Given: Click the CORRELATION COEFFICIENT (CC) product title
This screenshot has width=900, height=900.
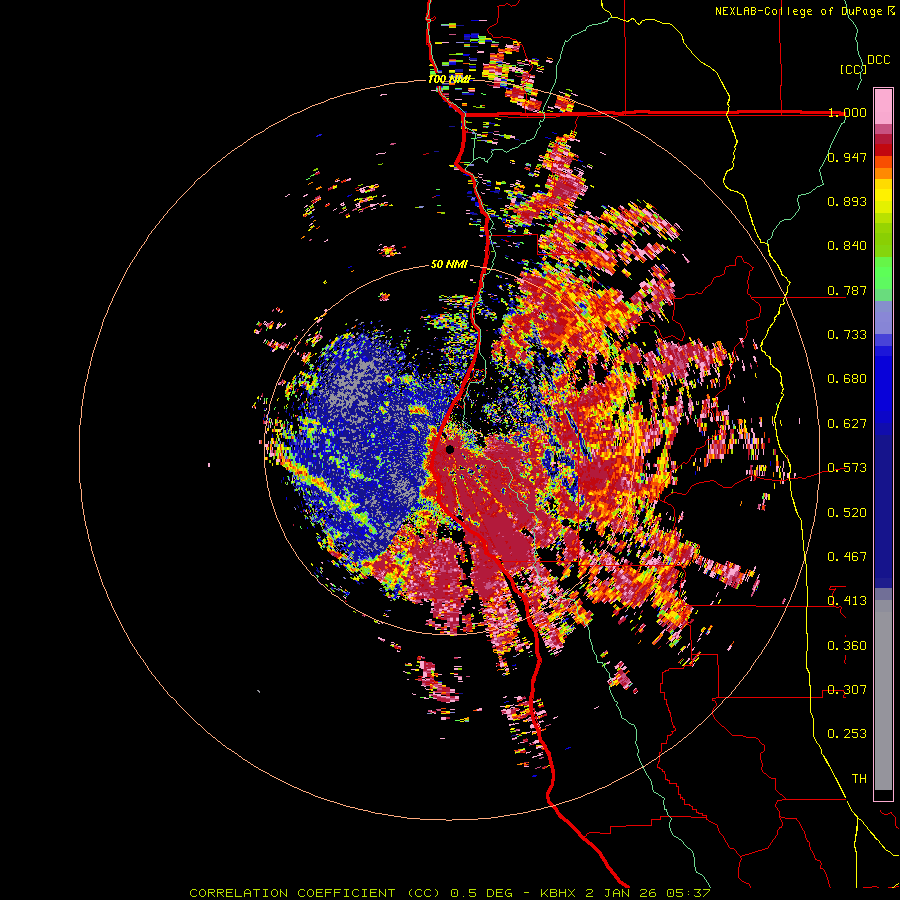Looking at the screenshot, I should pyautogui.click(x=314, y=893).
